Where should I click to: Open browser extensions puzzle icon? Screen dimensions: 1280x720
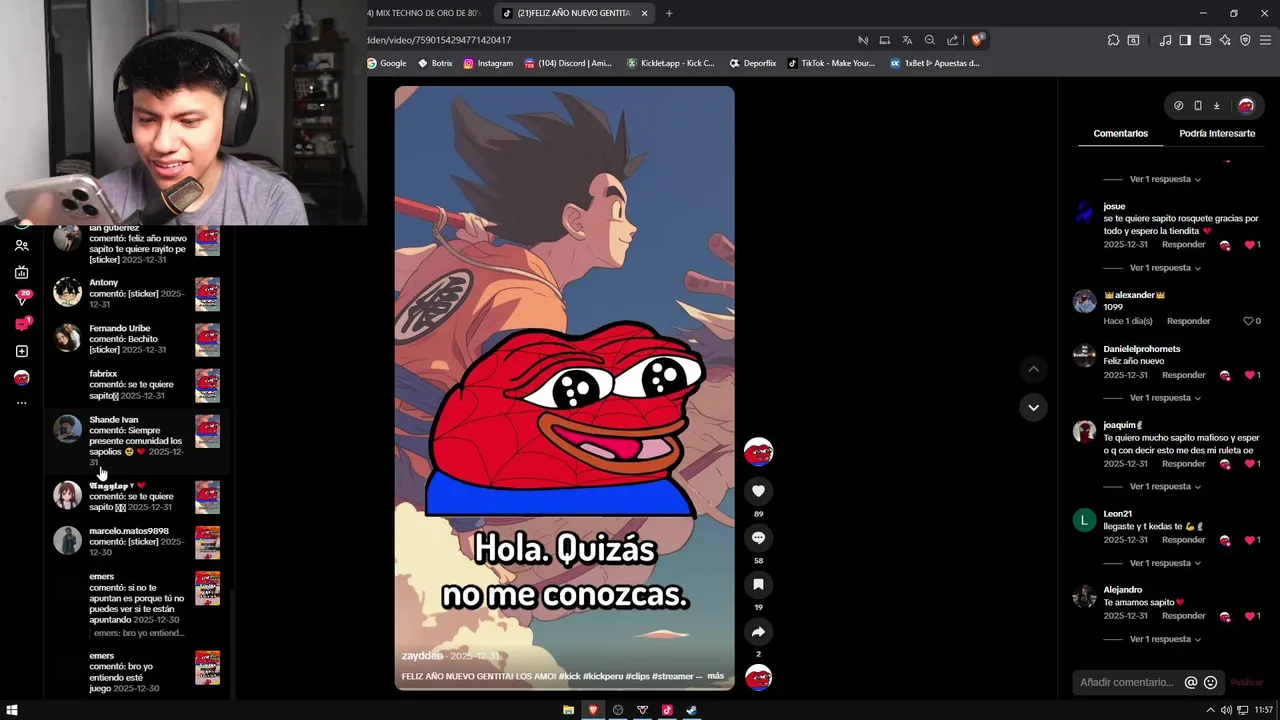pyautogui.click(x=1113, y=40)
